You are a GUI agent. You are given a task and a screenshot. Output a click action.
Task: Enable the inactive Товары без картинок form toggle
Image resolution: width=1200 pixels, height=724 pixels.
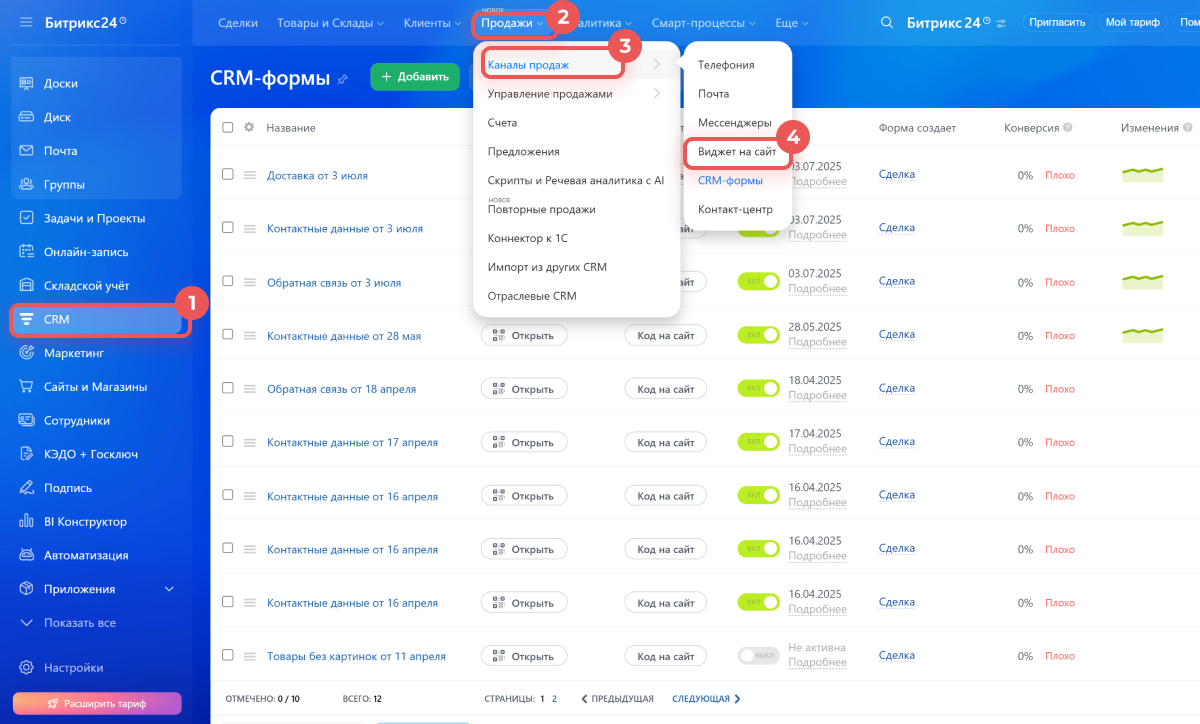758,656
